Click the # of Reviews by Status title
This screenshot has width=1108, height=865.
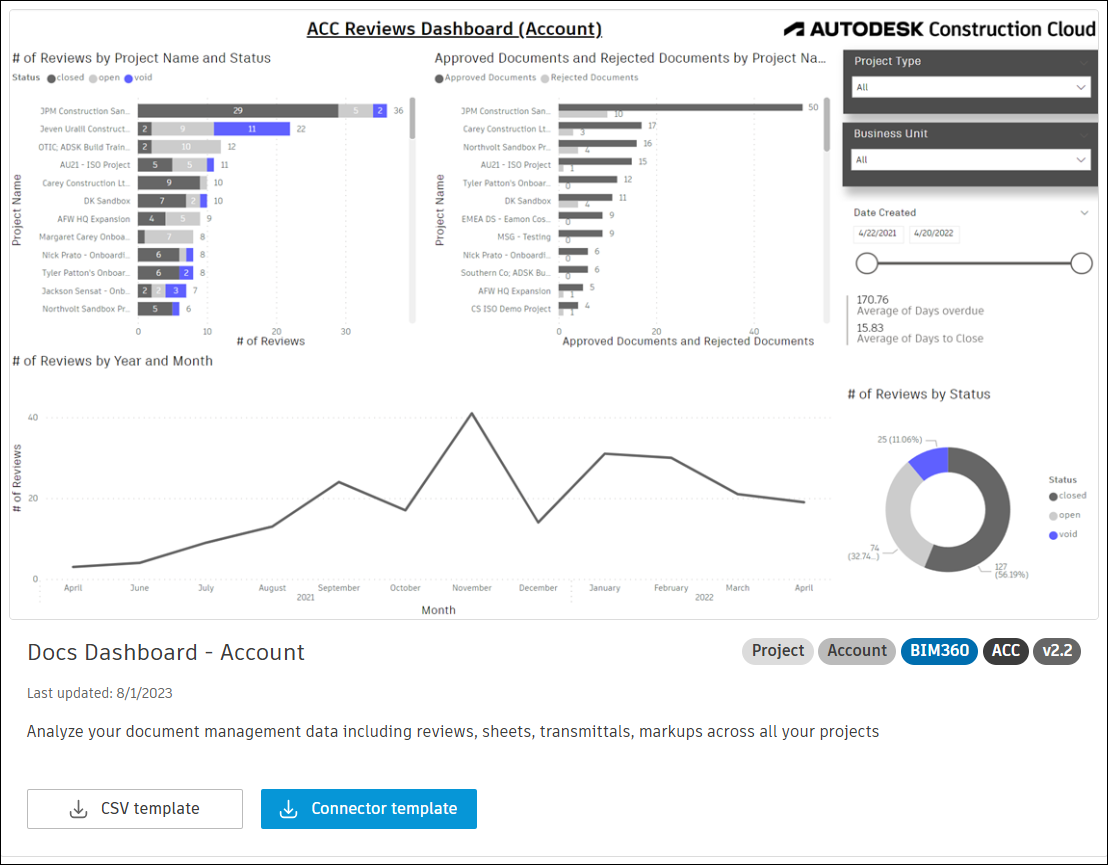(x=919, y=394)
